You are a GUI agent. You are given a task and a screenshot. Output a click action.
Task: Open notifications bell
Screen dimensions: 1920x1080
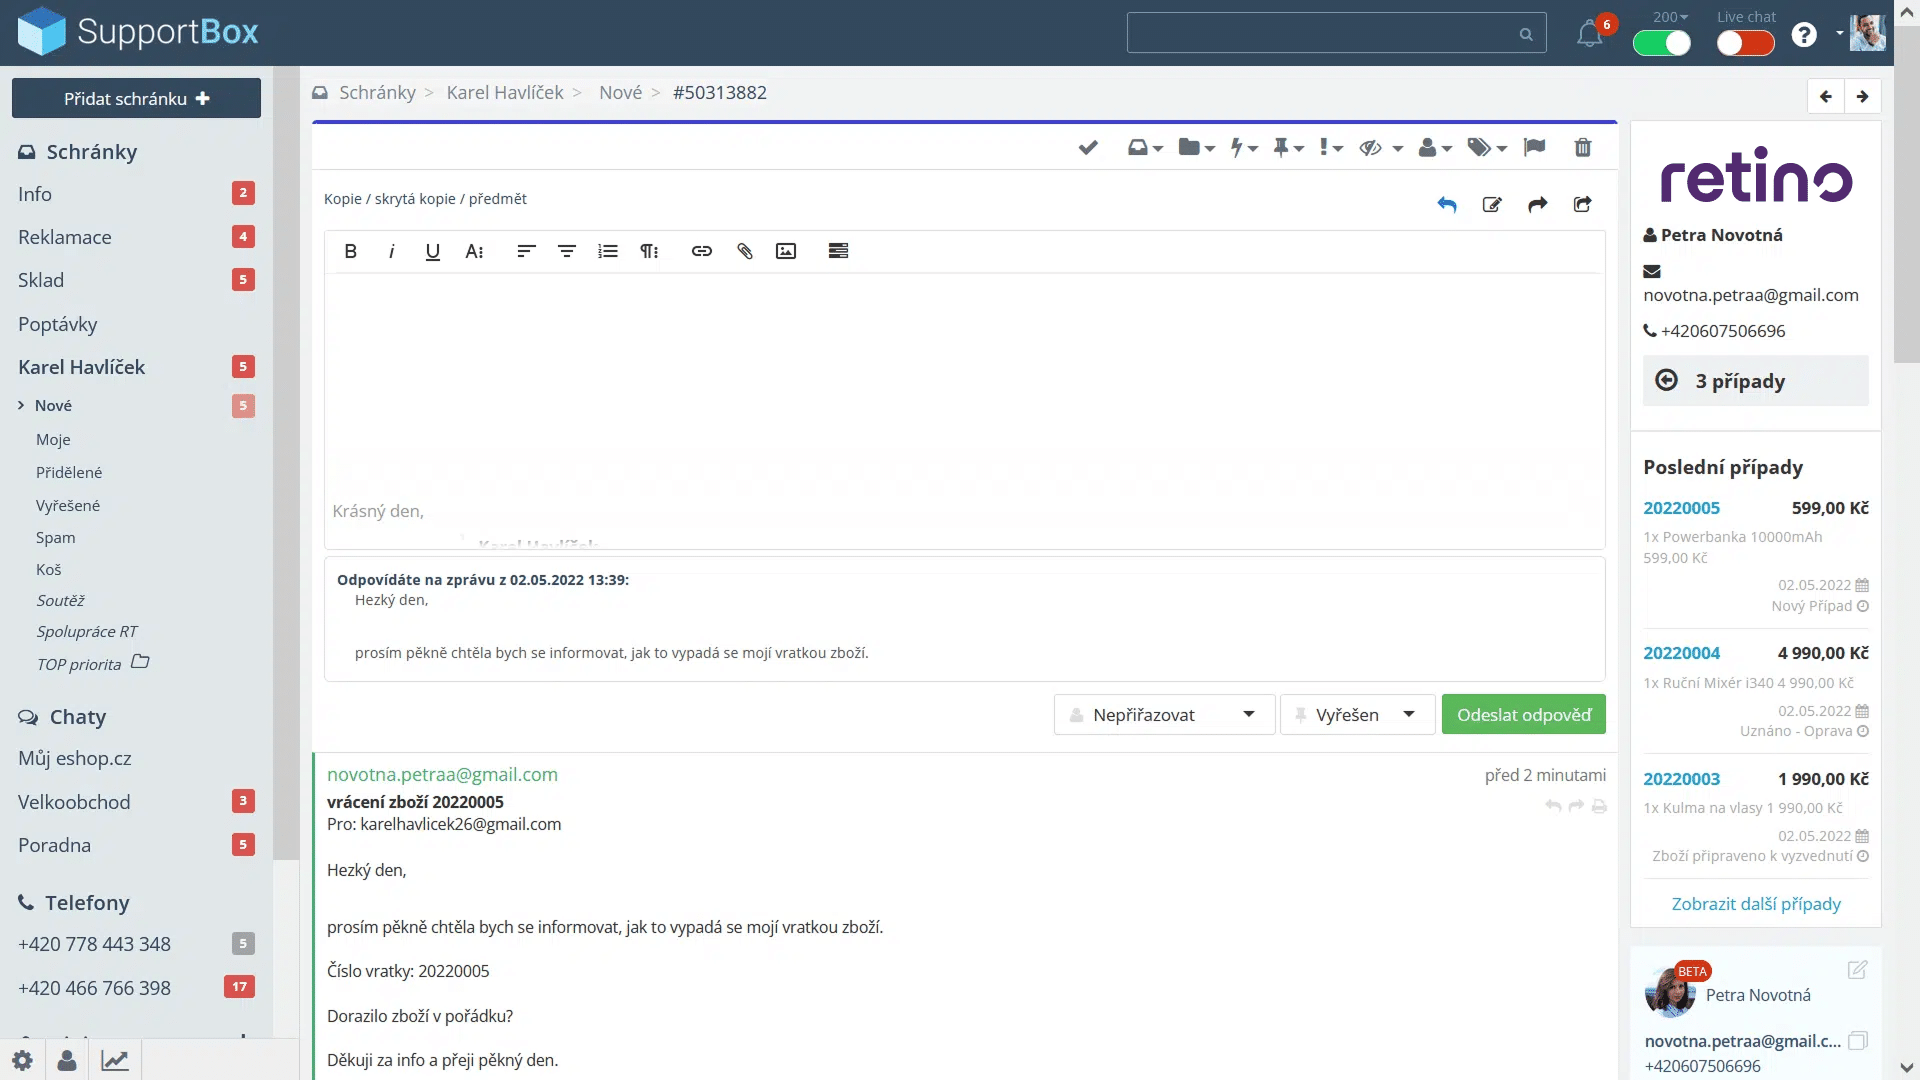pyautogui.click(x=1589, y=35)
